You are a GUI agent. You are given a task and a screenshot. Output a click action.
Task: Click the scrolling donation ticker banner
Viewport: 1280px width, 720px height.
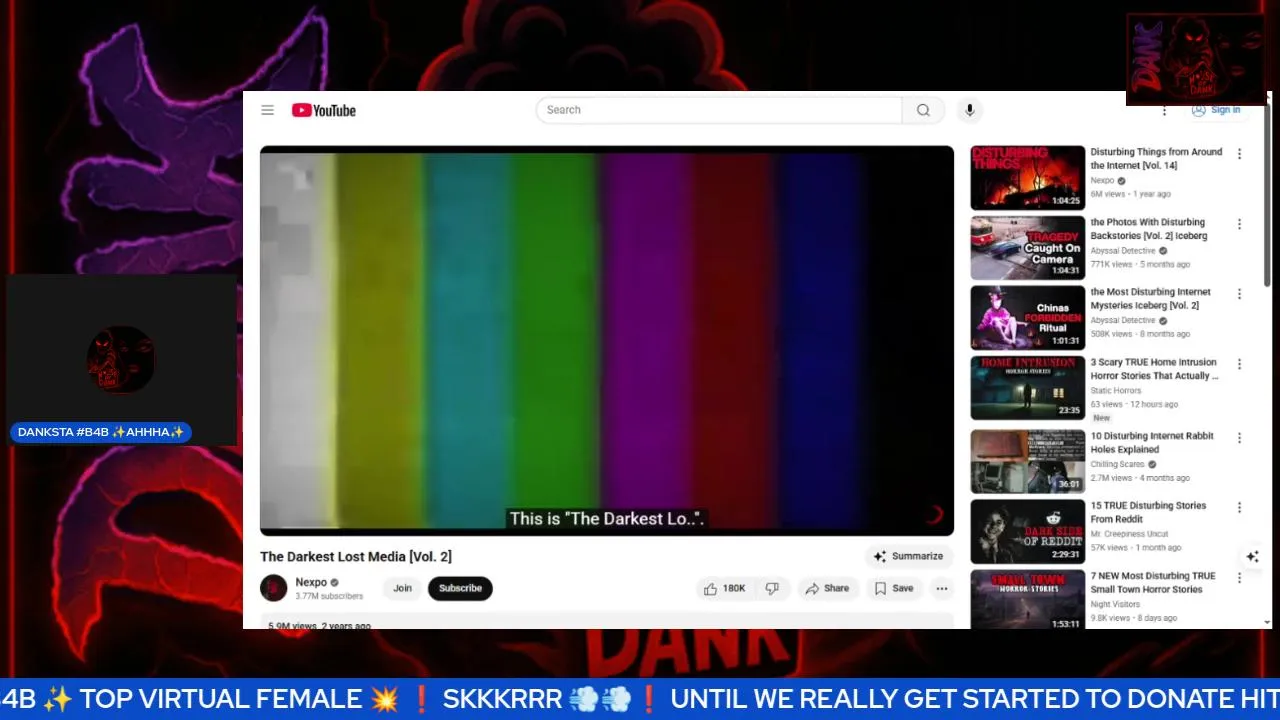click(640, 698)
